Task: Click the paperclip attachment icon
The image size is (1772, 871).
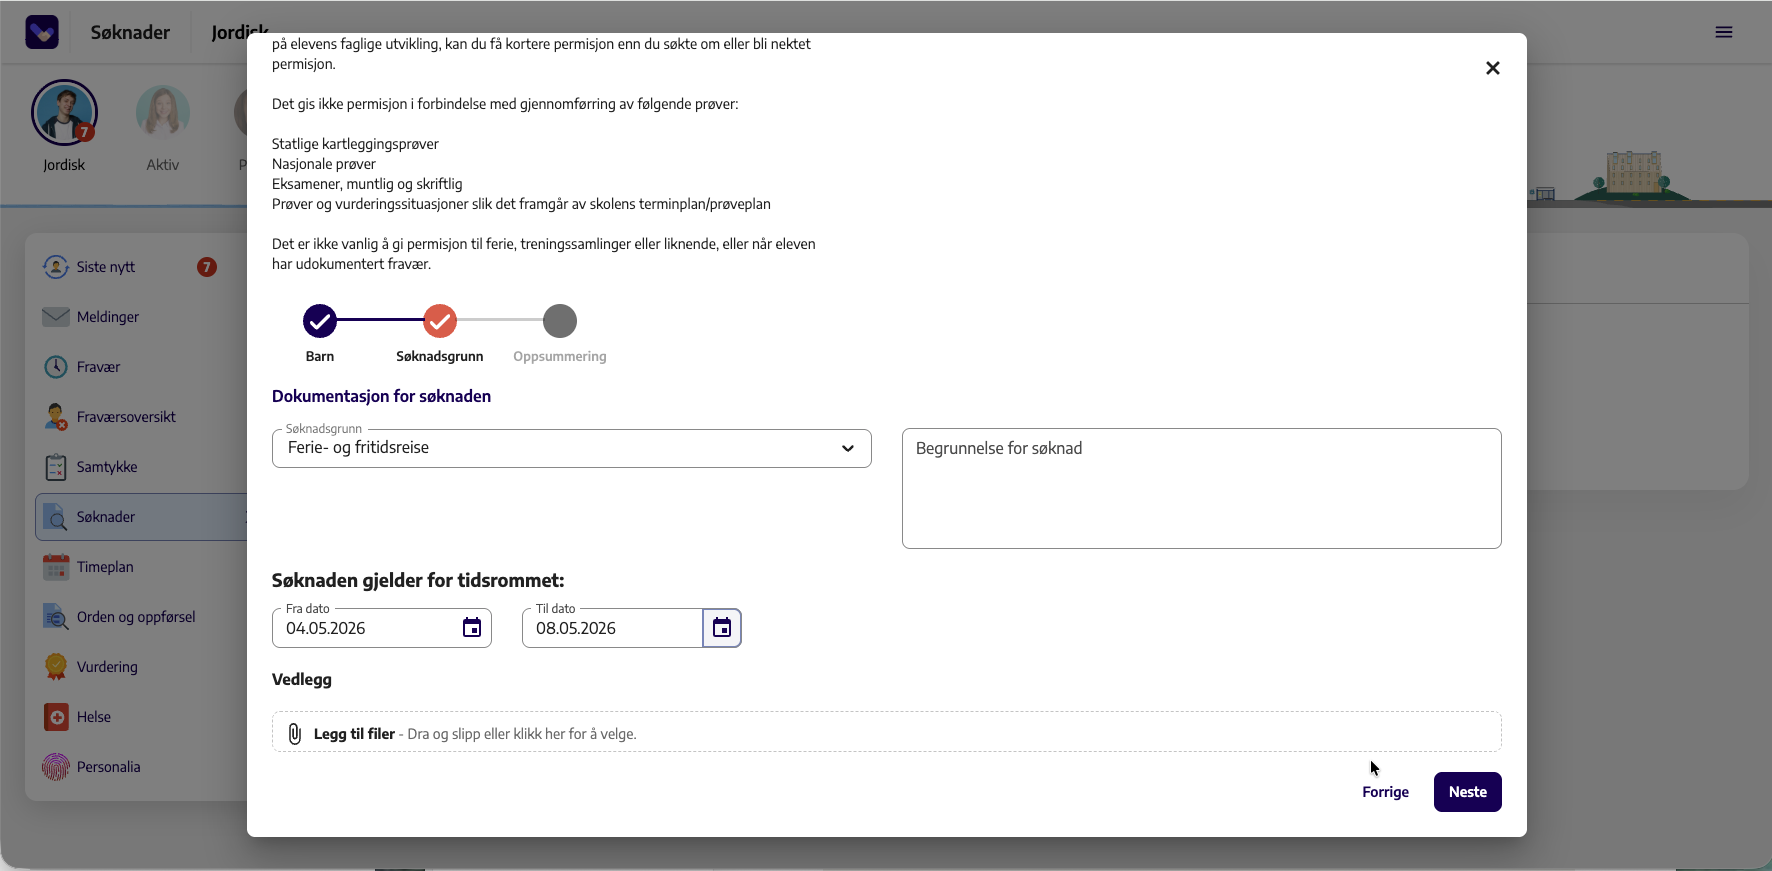Action: click(295, 734)
